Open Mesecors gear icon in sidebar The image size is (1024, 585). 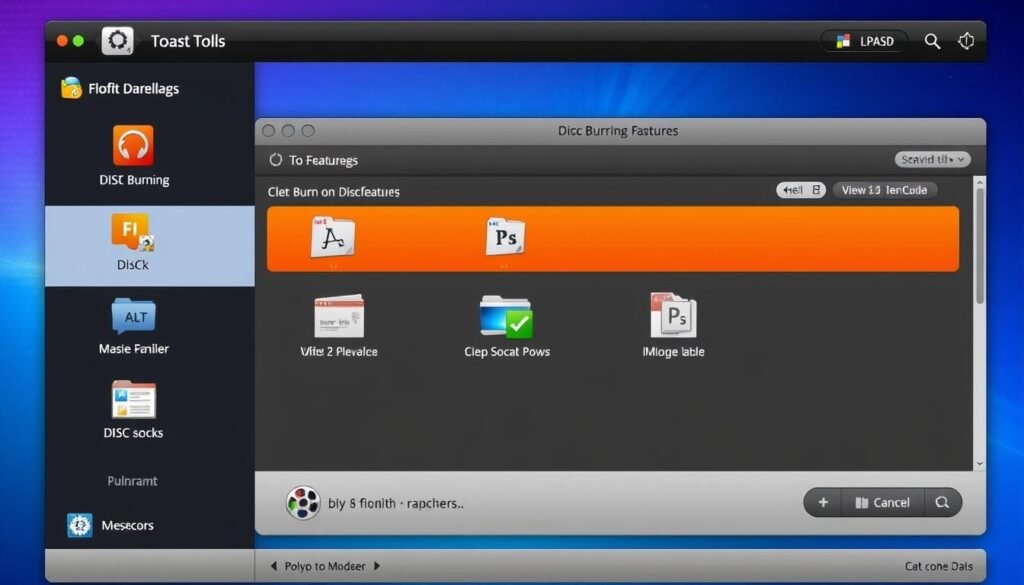(x=79, y=525)
